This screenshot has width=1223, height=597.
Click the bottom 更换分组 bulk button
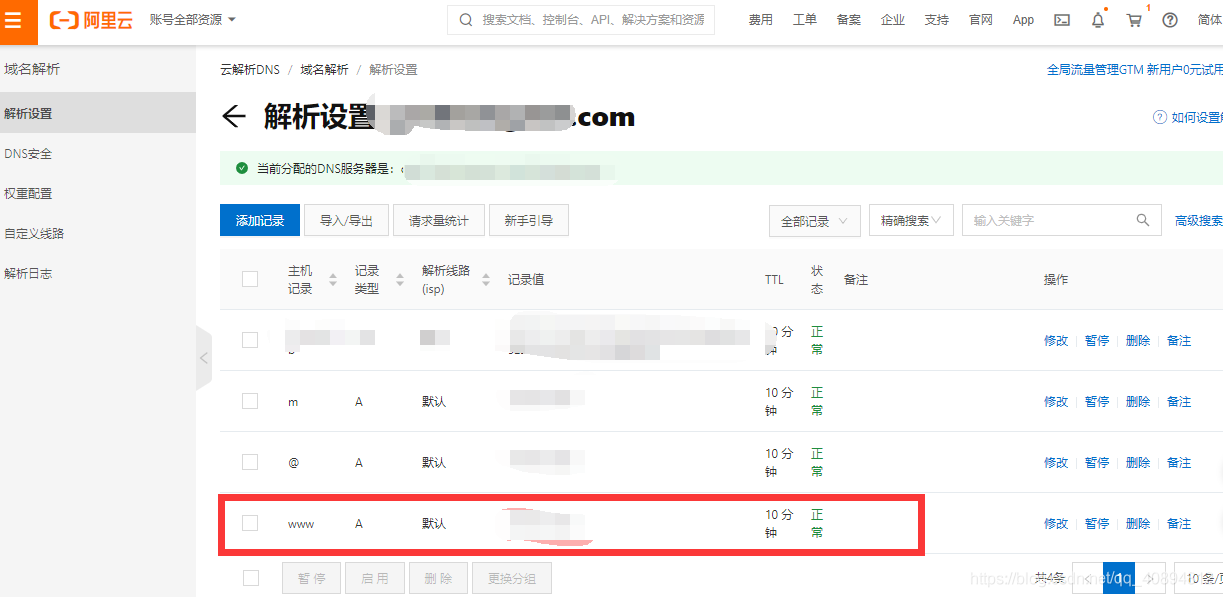pos(512,578)
